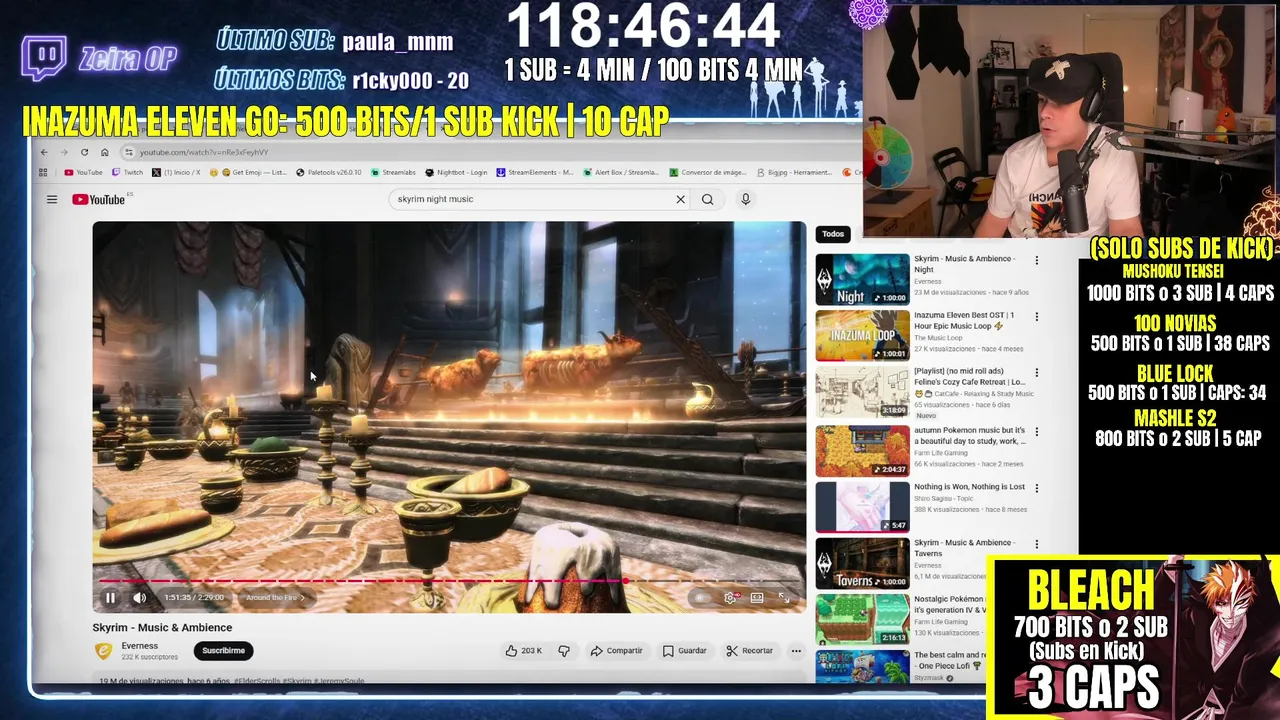Click the 'Skyrim - Music & Ambience' video title
The height and width of the screenshot is (720, 1280).
coord(162,628)
